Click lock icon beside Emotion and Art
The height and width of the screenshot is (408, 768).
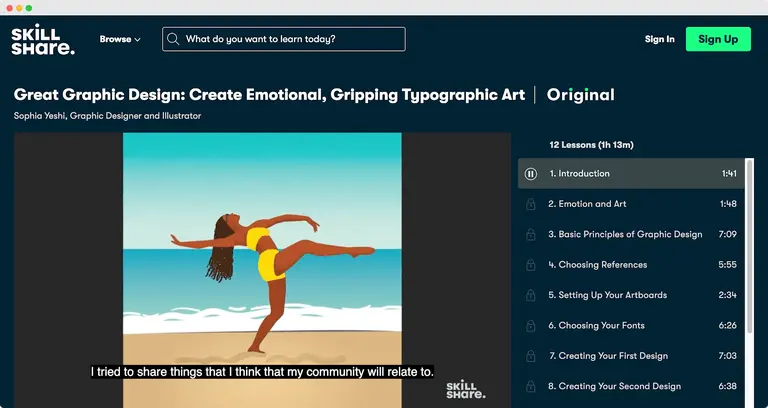(530, 204)
